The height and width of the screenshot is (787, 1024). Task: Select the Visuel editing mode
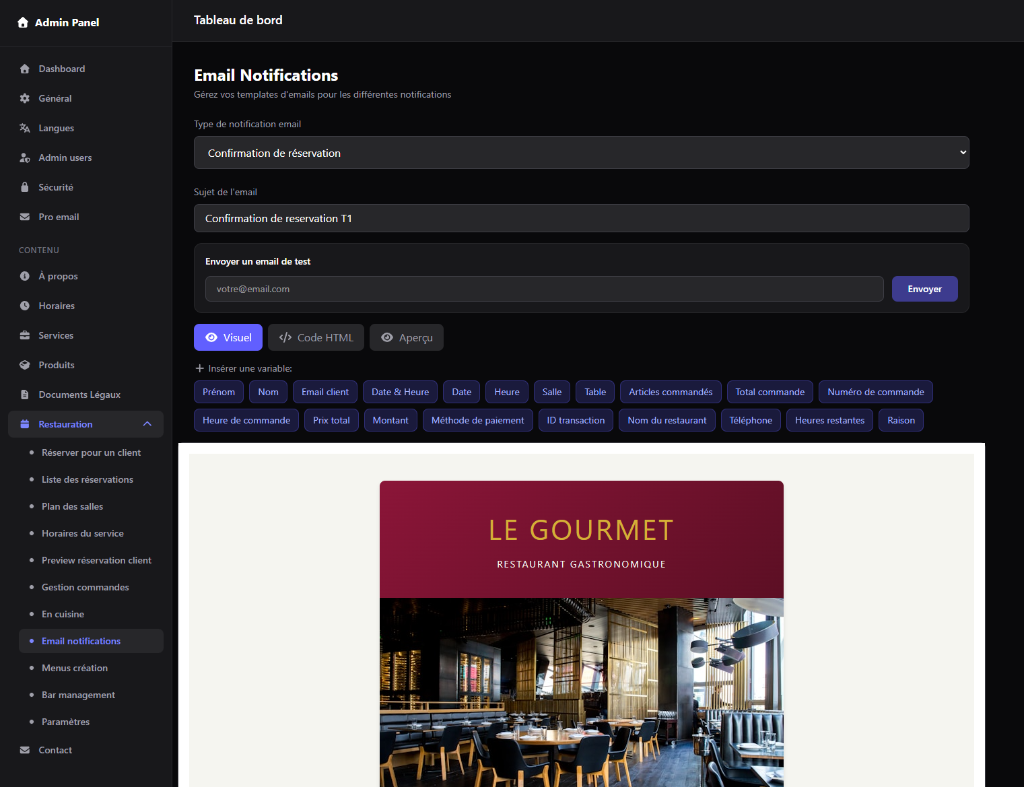click(x=228, y=337)
